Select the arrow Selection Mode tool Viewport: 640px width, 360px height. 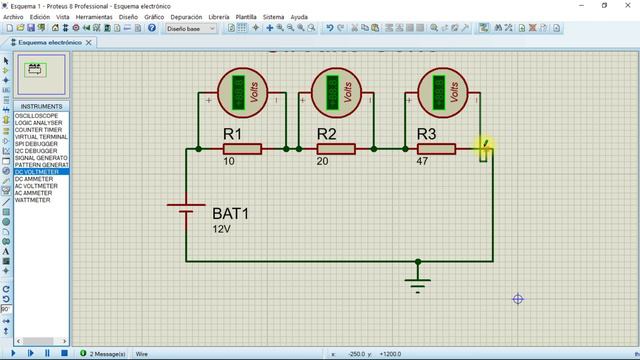click(x=6, y=60)
